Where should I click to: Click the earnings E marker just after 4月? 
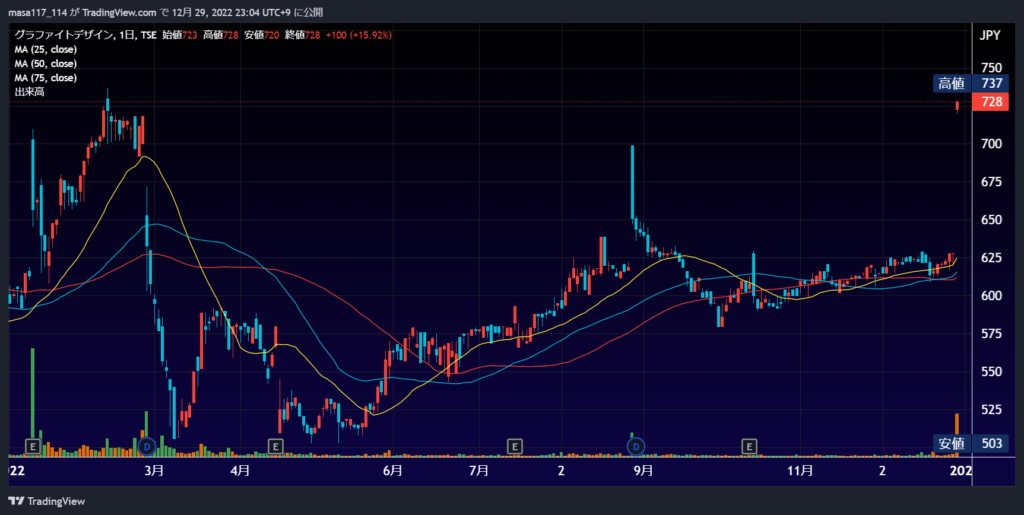[x=276, y=446]
